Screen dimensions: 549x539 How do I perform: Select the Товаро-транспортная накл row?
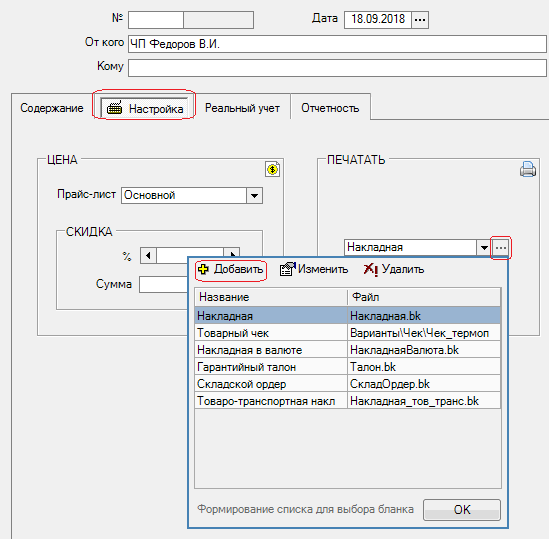[348, 401]
